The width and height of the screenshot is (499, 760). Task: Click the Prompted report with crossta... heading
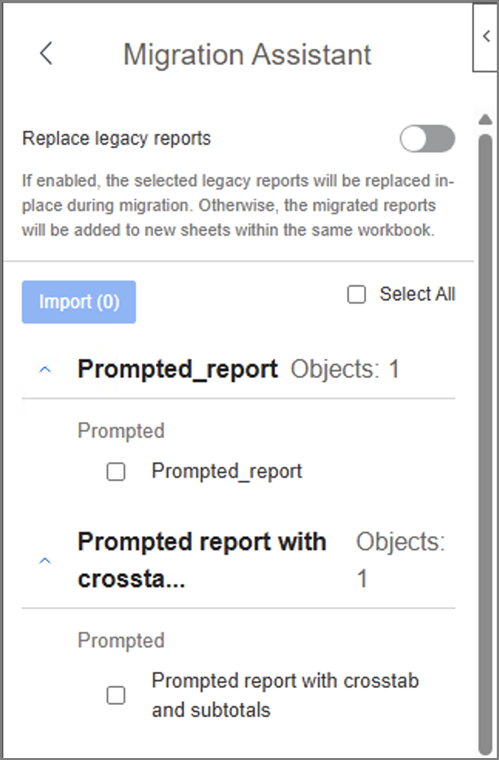(202, 560)
